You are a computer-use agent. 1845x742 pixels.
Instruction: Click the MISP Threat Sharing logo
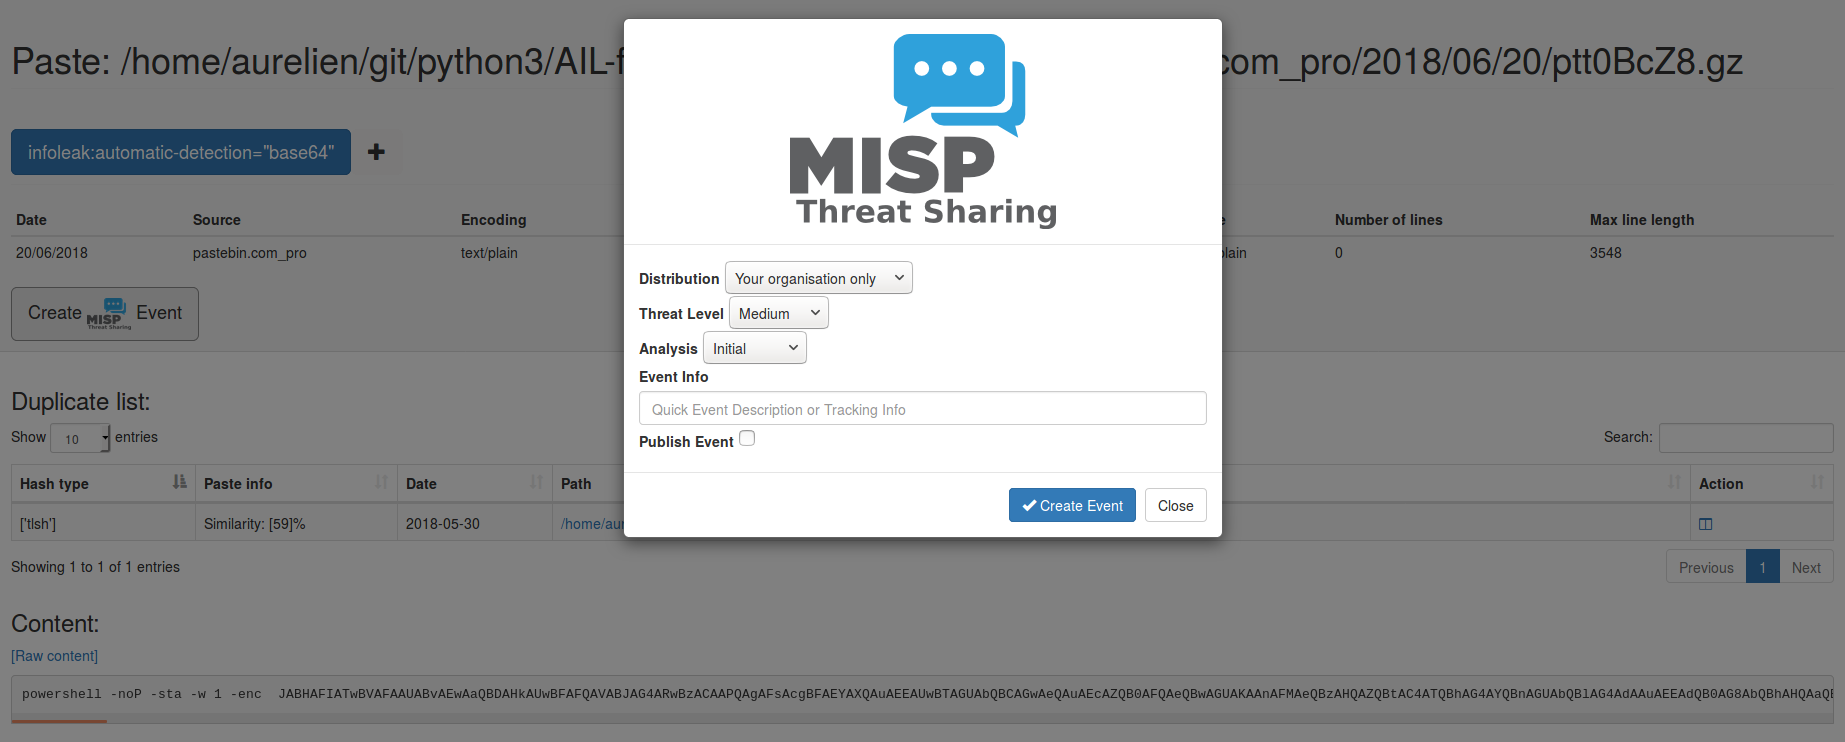coord(922,130)
